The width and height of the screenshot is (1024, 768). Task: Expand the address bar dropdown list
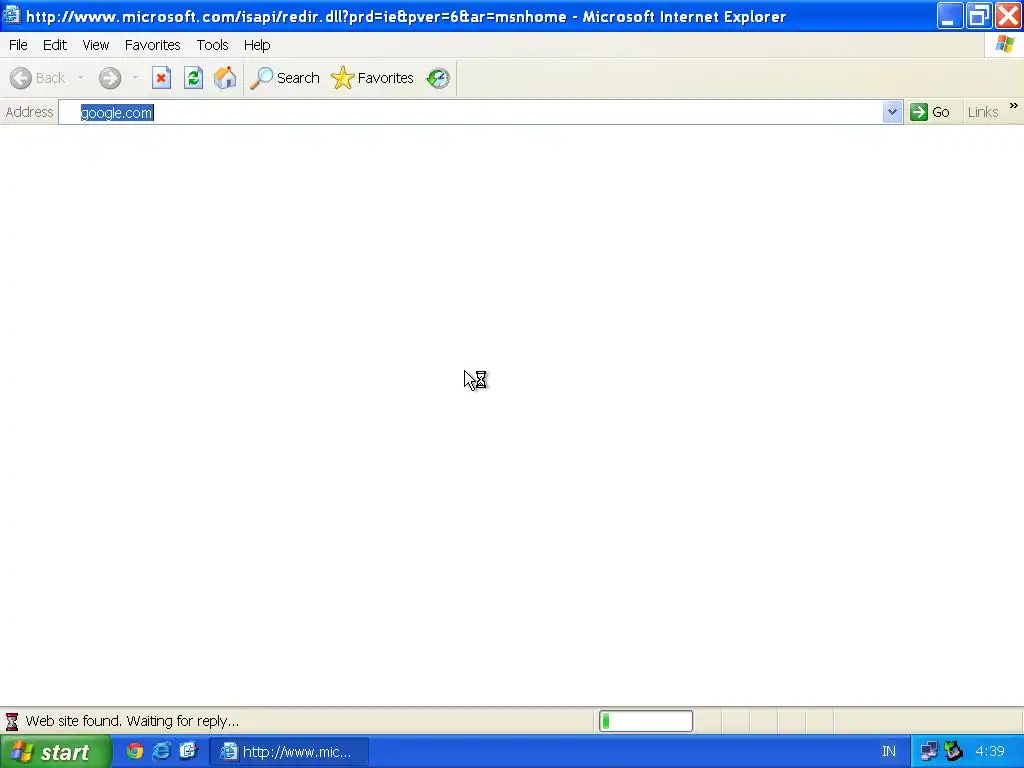tap(892, 112)
